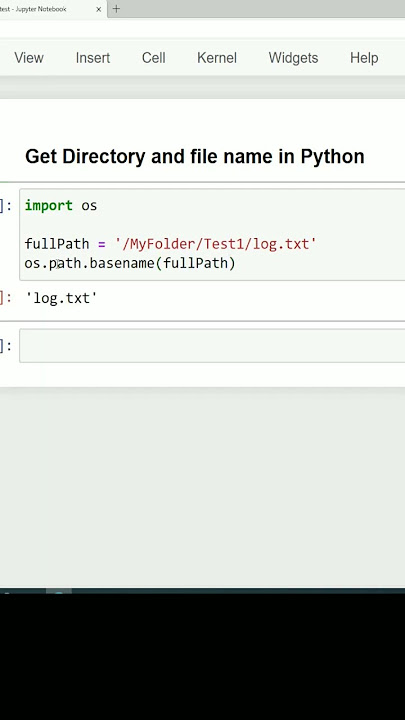Image resolution: width=405 pixels, height=720 pixels.
Task: Click the prompt of the empty cell
Action: coord(6,346)
